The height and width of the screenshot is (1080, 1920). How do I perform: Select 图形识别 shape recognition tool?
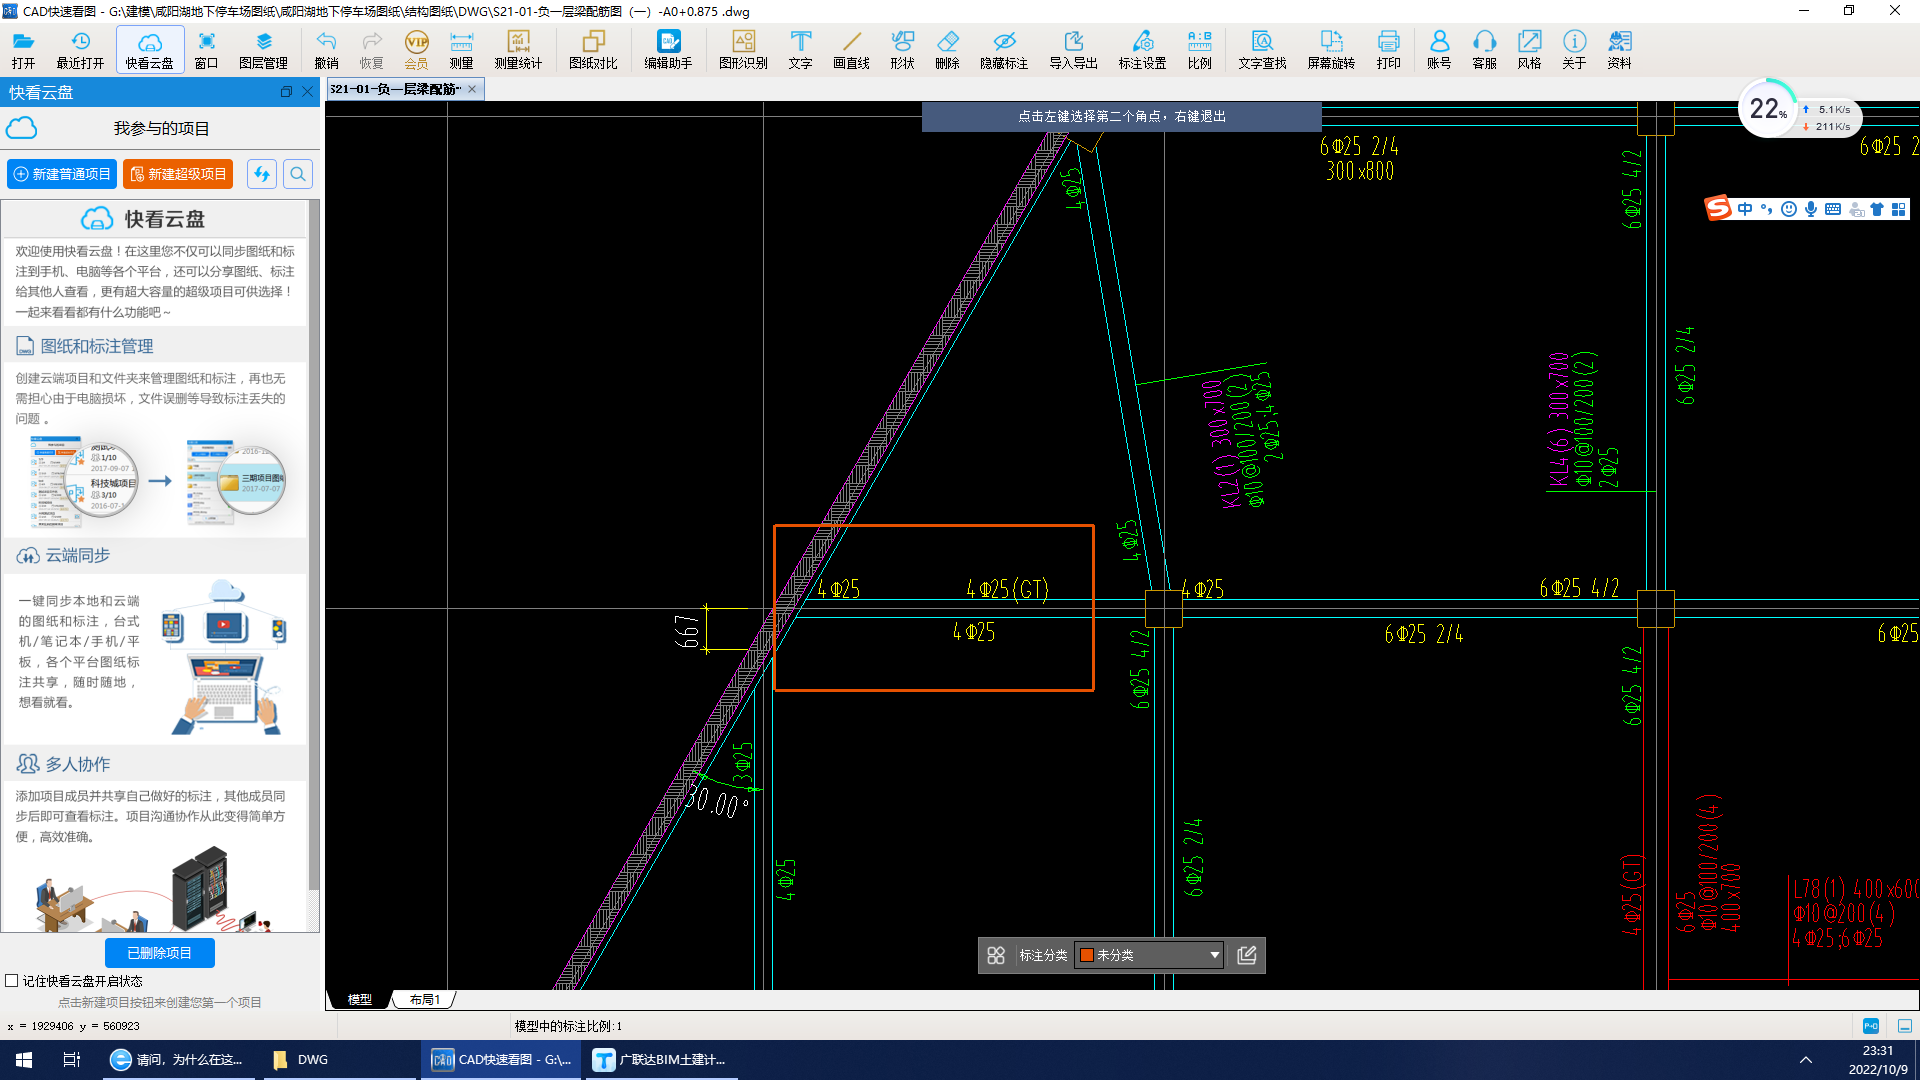pos(743,49)
